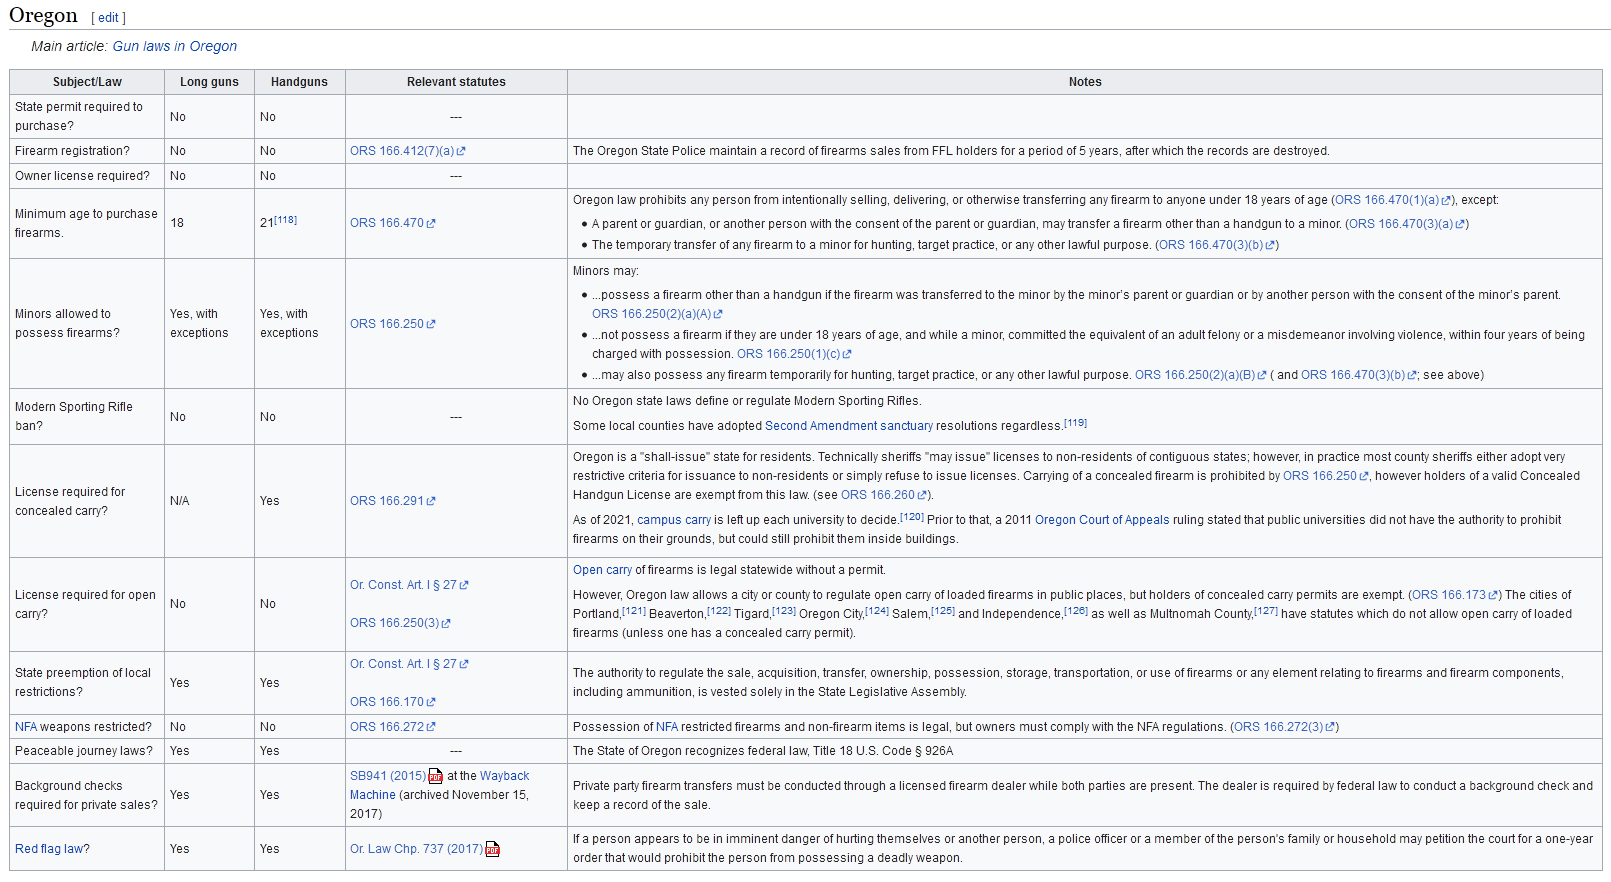The width and height of the screenshot is (1611, 882).
Task: Open the PDF icon beside SB941 (2015)
Action: [x=435, y=776]
